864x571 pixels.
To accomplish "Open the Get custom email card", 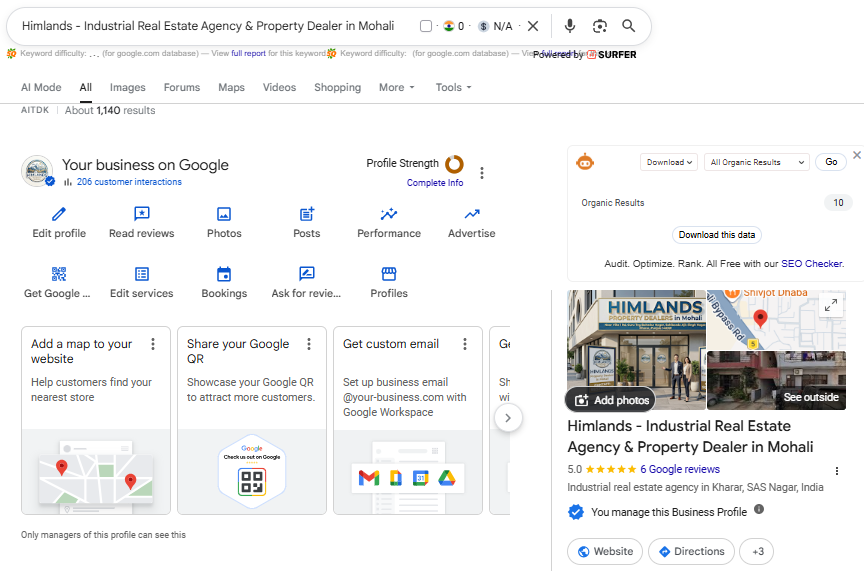I will pos(408,421).
